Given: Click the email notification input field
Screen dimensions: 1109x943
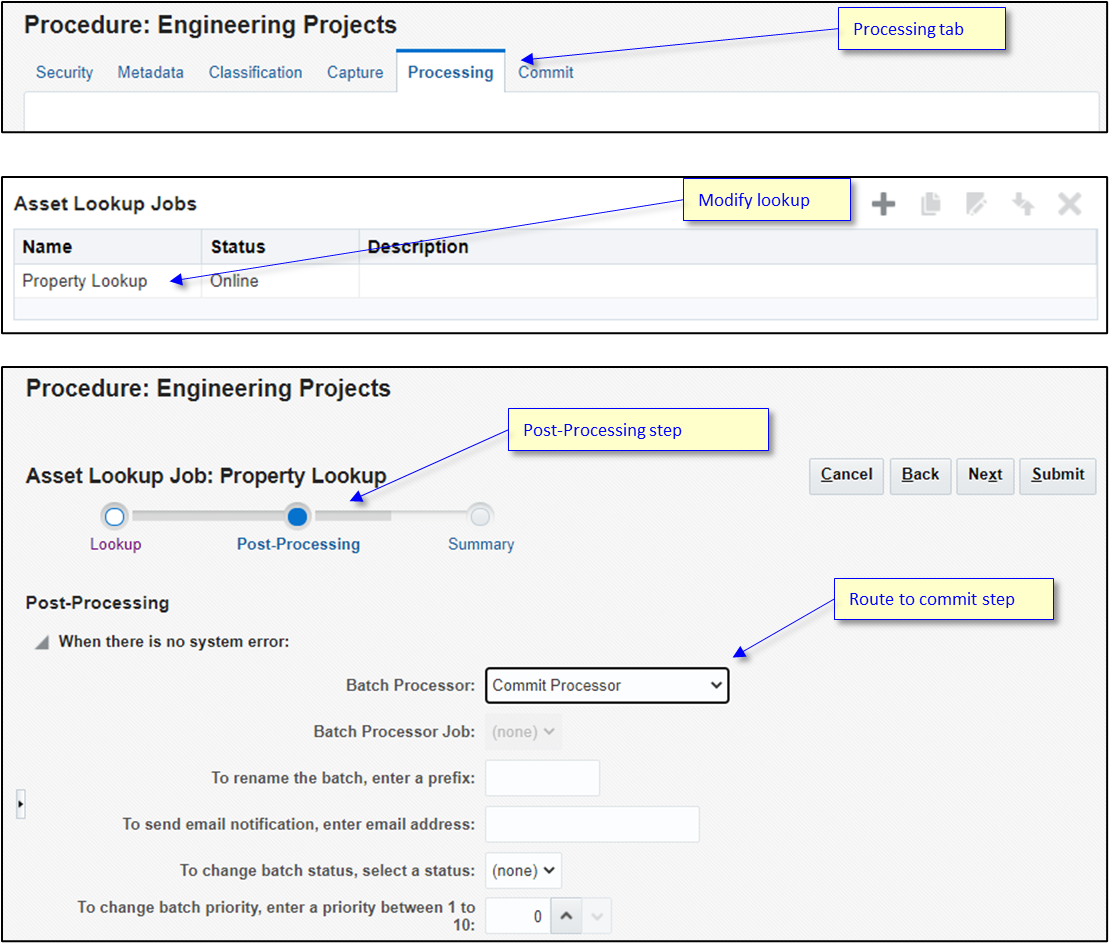Looking at the screenshot, I should pos(591,824).
